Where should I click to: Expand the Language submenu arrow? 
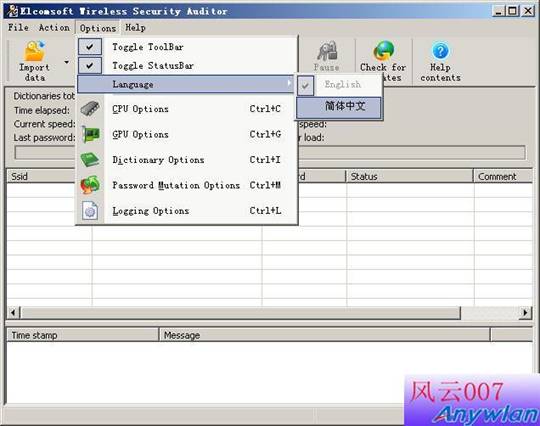click(289, 84)
